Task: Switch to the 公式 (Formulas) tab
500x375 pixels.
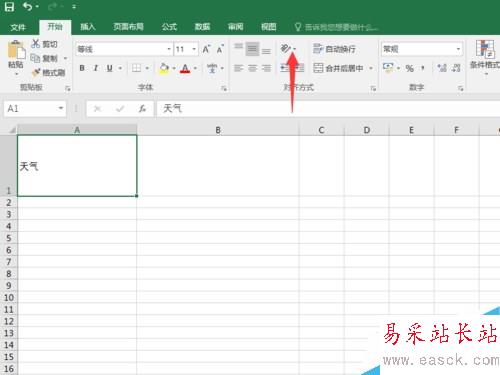Action: (x=169, y=27)
